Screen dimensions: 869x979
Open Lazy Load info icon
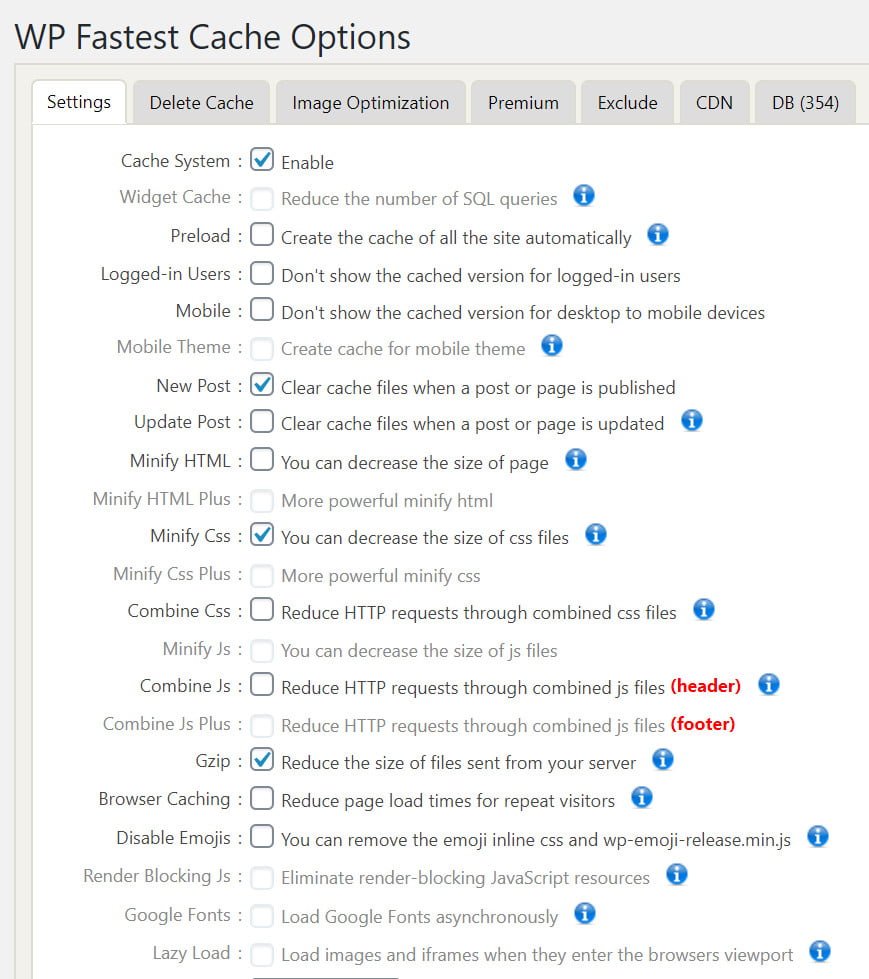click(820, 952)
